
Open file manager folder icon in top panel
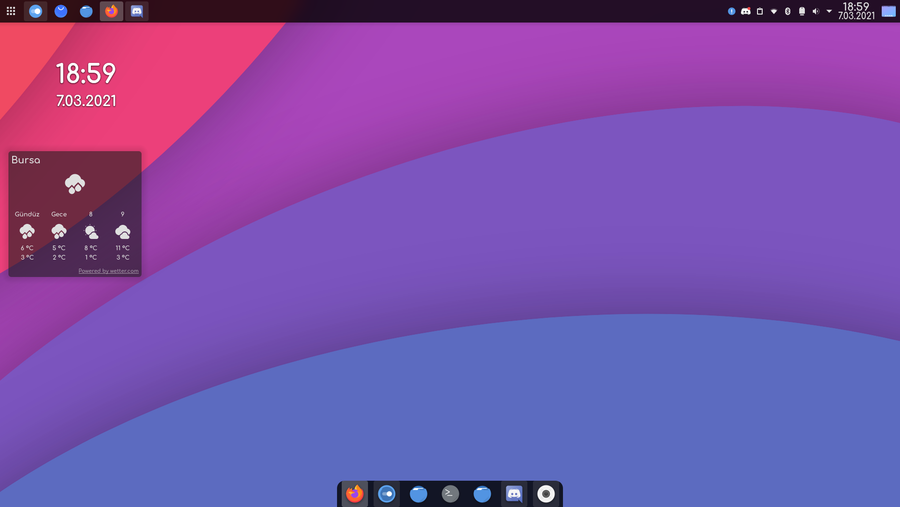86,11
